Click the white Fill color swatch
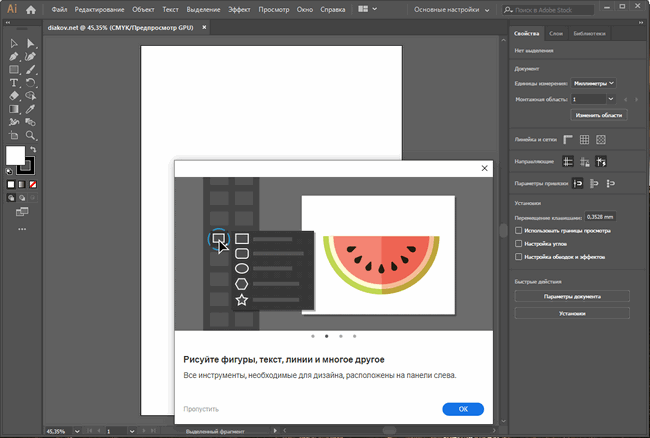 coord(15,155)
